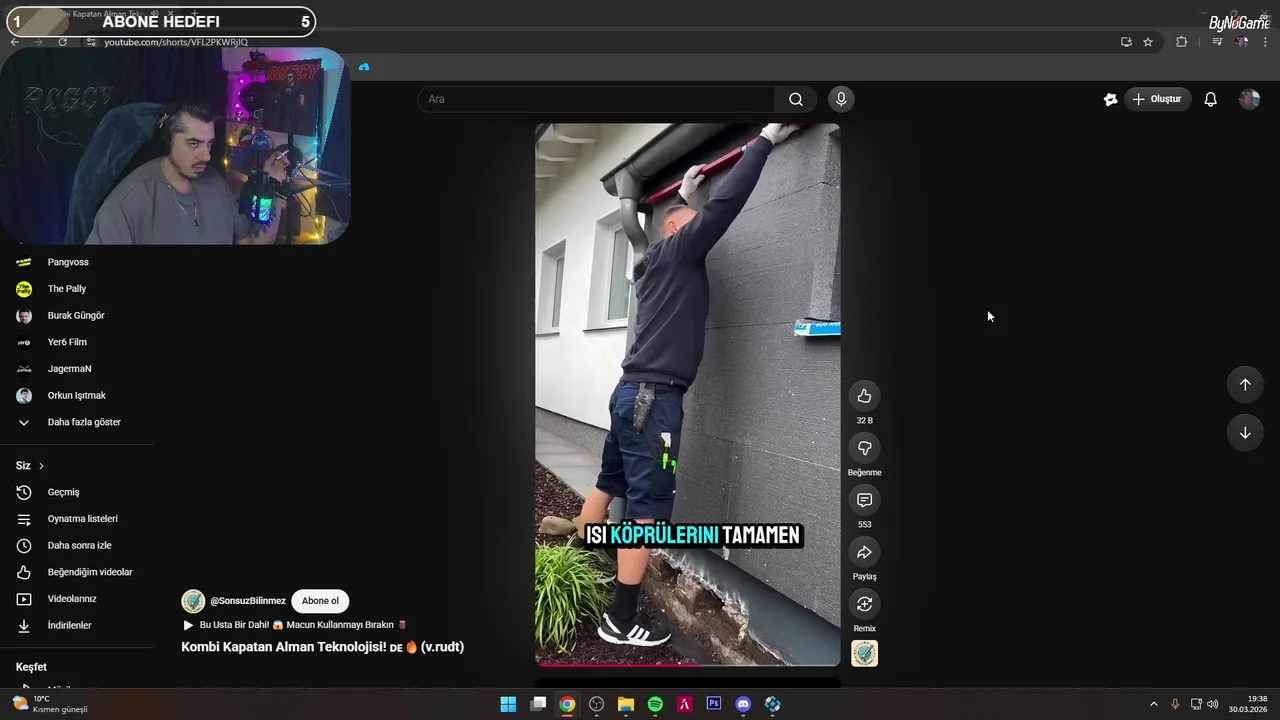1280x720 pixels.
Task: Open Photoshop from the taskbar
Action: point(714,704)
